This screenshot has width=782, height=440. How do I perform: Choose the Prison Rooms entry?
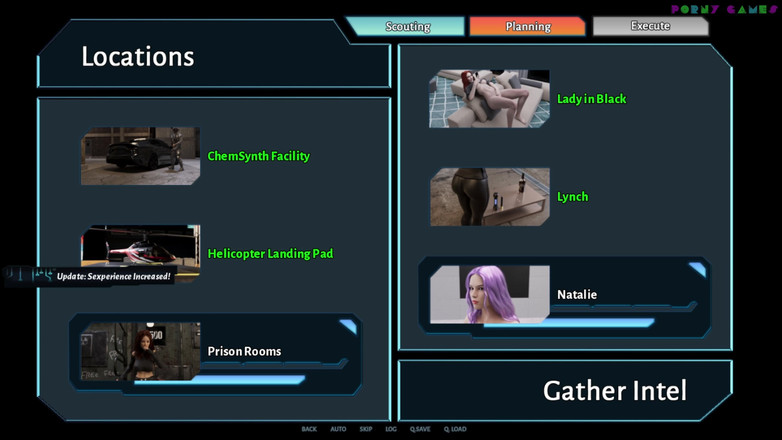[215, 354]
